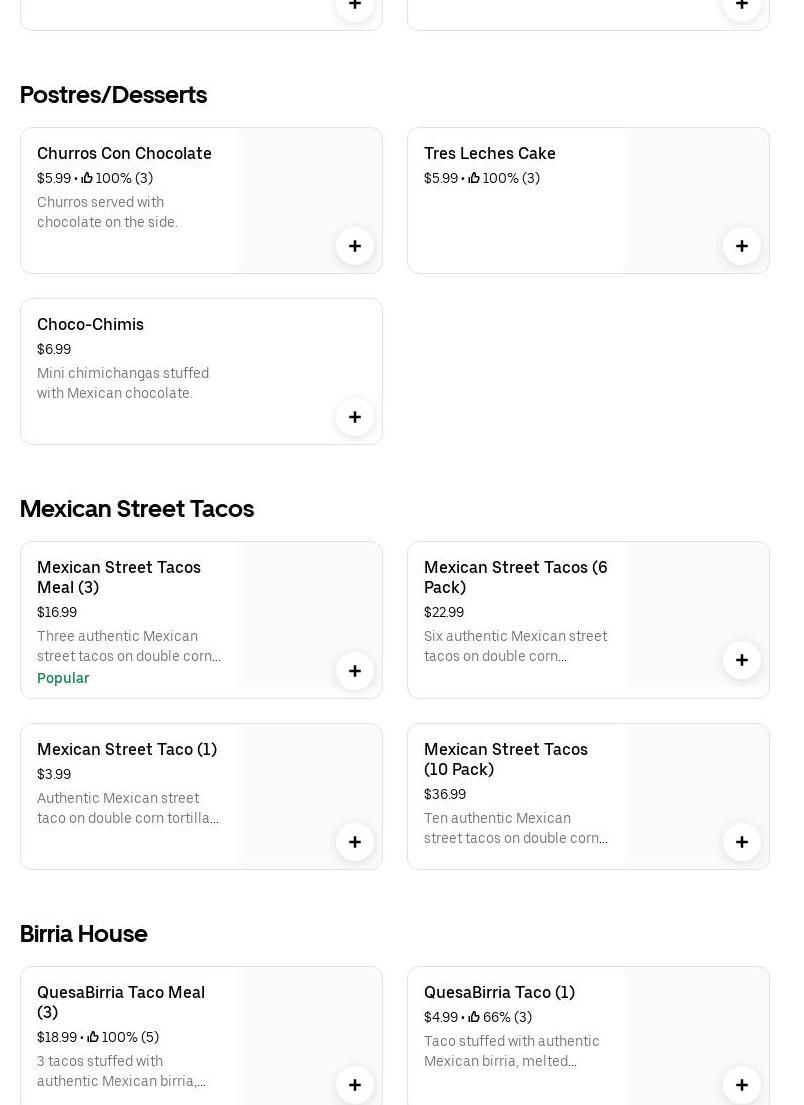Add QuesaBirria Taco (1) to cart
The image size is (804, 1105).
[742, 1085]
